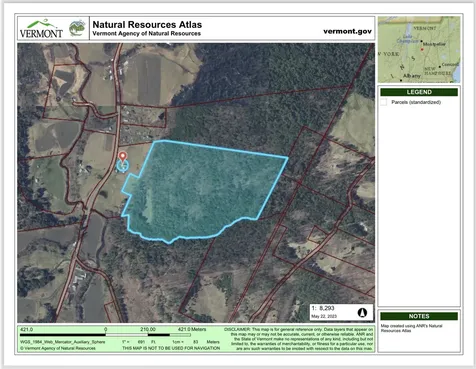Select the NOTES panel header
Screen dimensions: 476x369
coord(419,316)
